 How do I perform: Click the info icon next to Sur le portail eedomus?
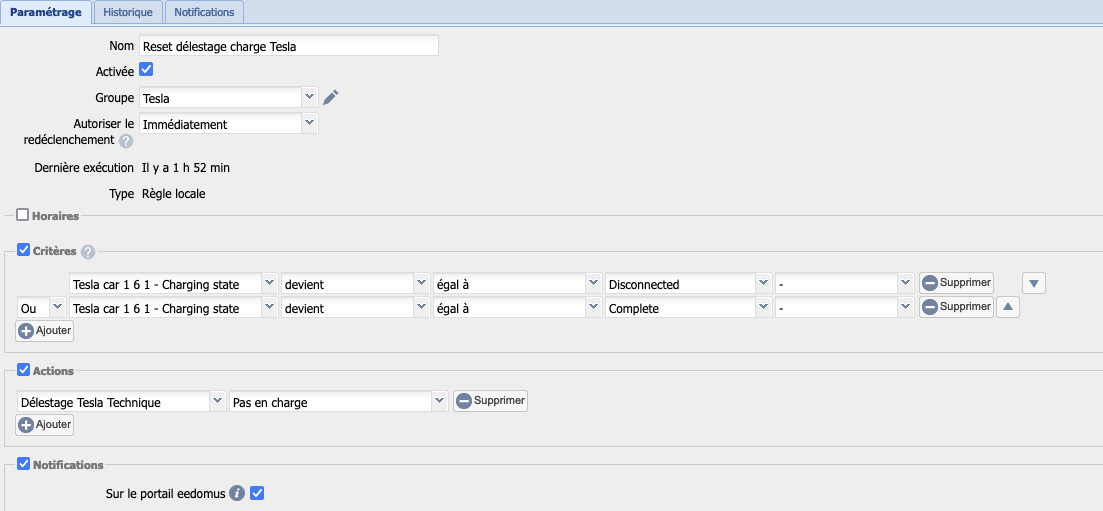(x=237, y=493)
